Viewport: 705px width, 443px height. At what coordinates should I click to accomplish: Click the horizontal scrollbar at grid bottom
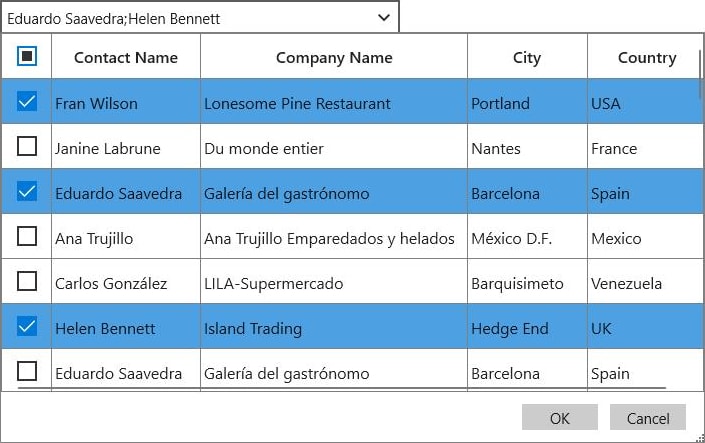(340, 388)
